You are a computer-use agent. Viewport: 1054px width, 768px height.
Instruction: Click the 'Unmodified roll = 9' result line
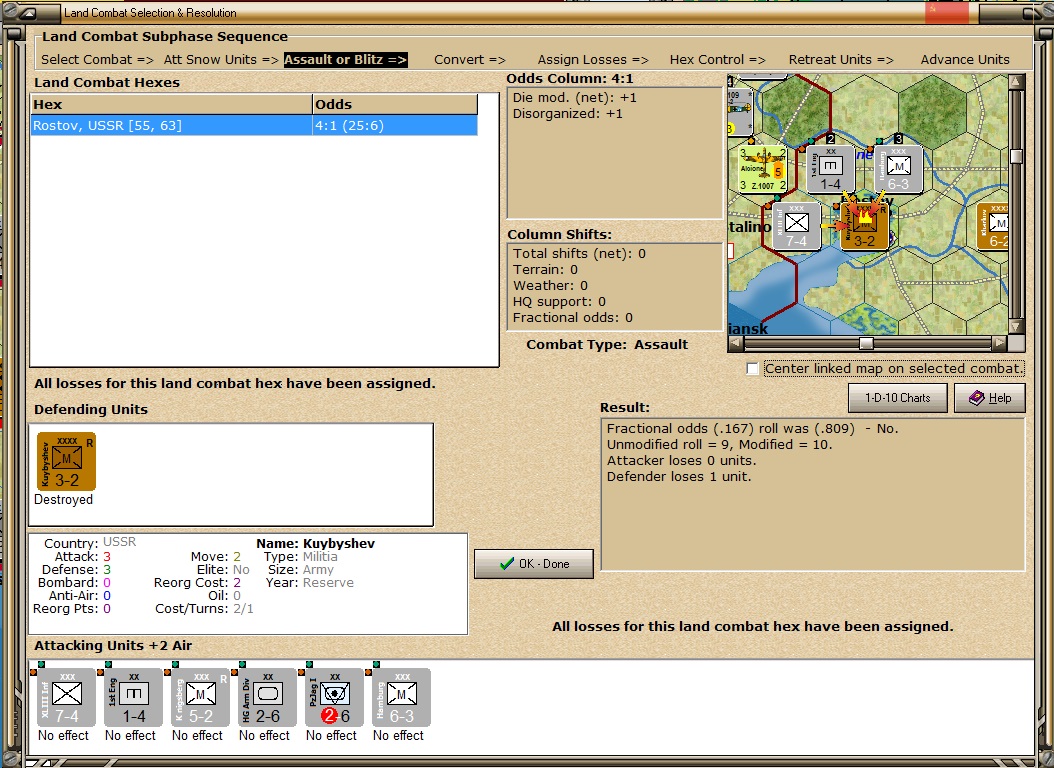click(719, 444)
